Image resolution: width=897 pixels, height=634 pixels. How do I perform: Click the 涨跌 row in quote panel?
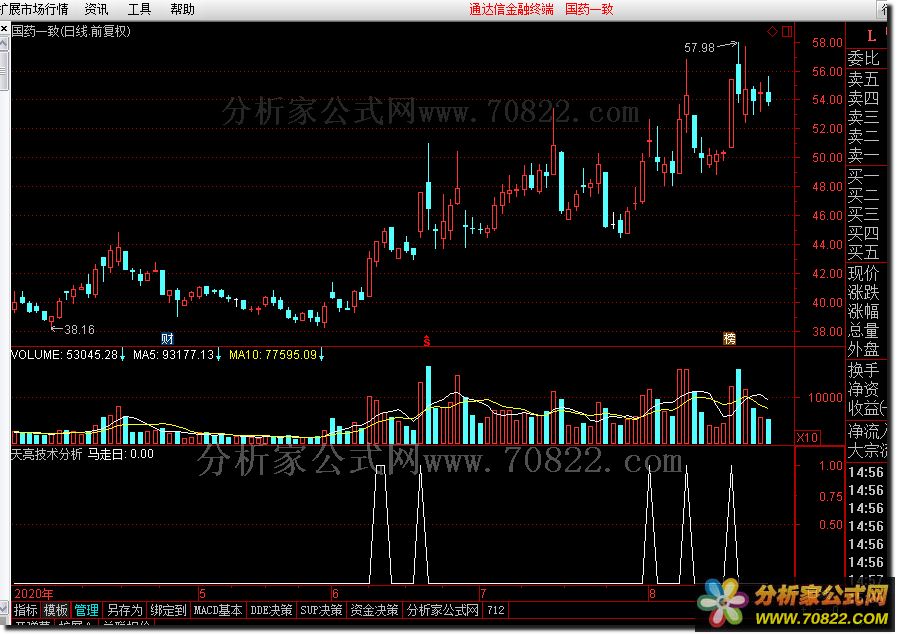point(863,292)
